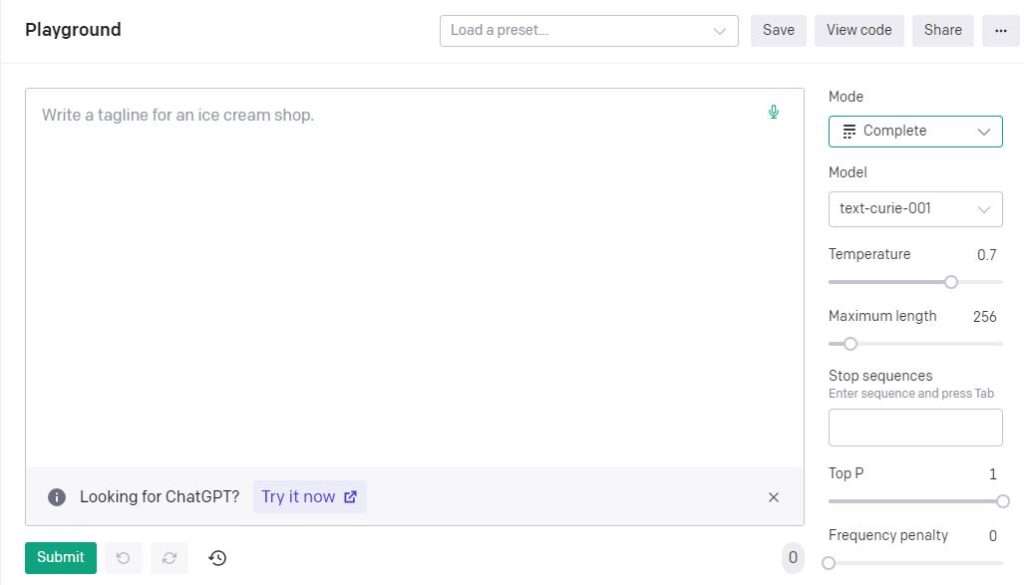Focus the Stop sequences input field

pyautogui.click(x=915, y=428)
